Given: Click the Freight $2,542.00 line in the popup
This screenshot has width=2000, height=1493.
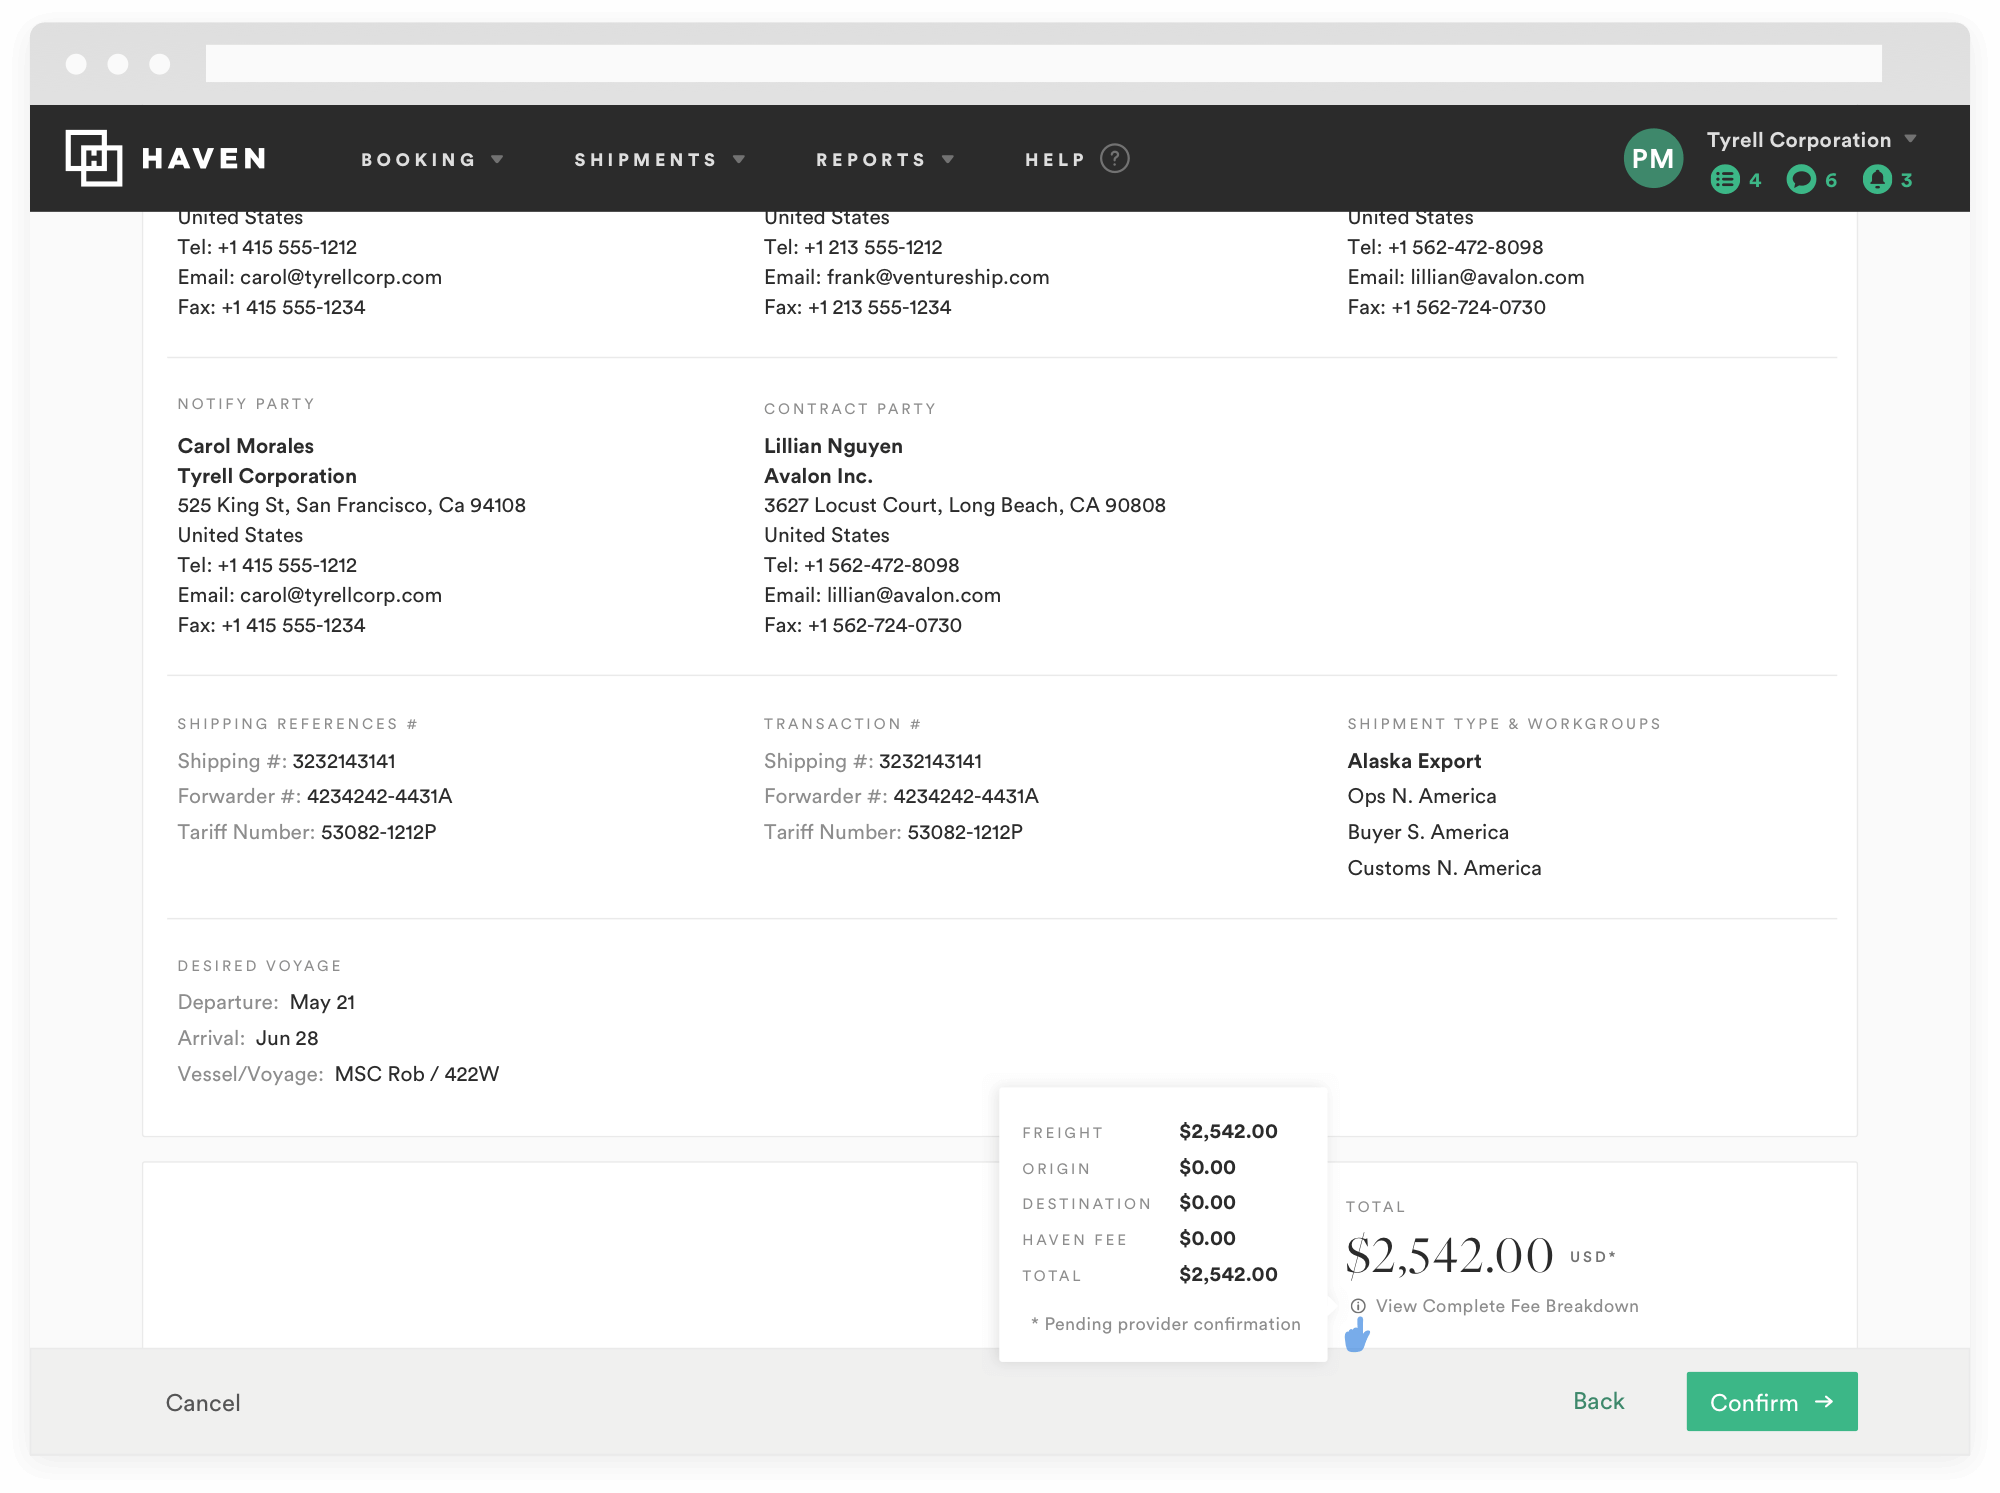Looking at the screenshot, I should (1150, 1131).
